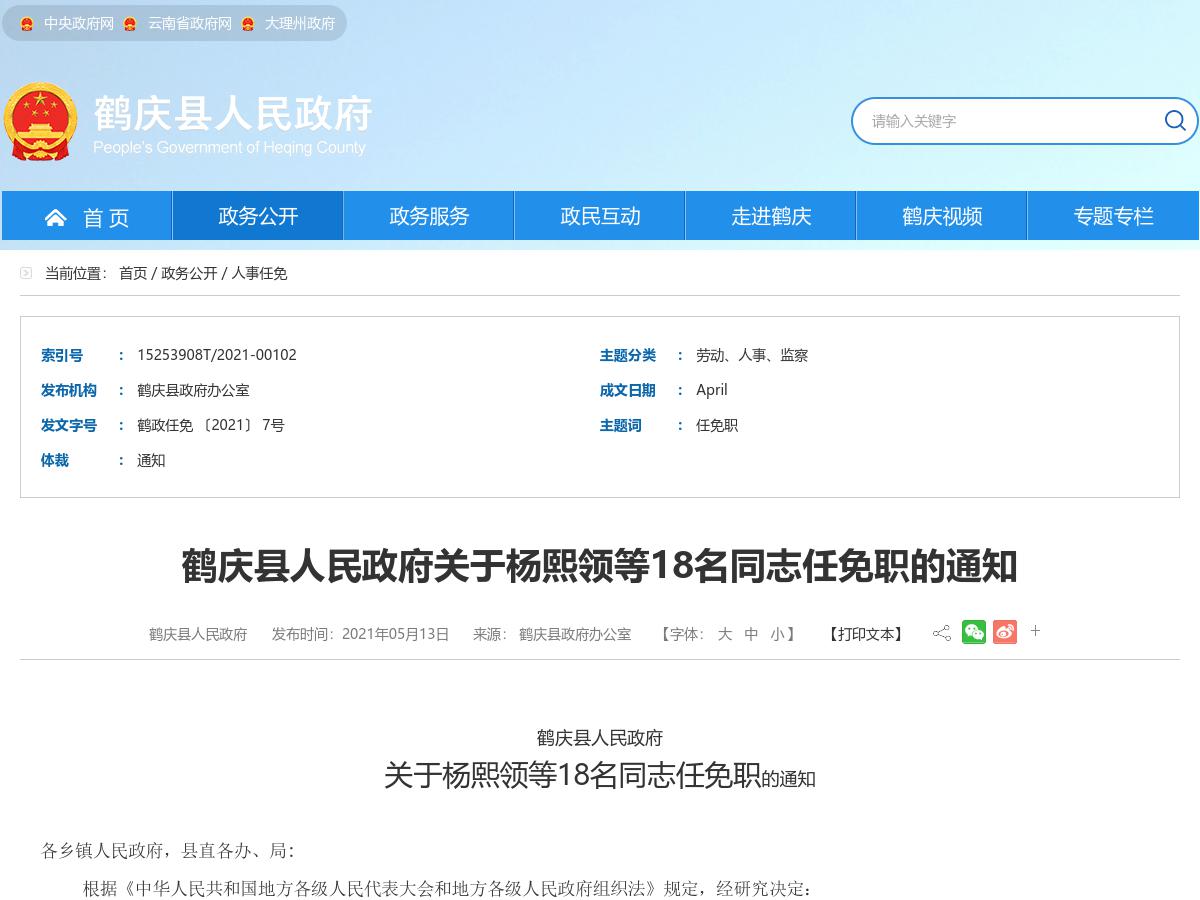The height and width of the screenshot is (900, 1200).
Task: Click the 索引号 label
Action: click(x=62, y=355)
